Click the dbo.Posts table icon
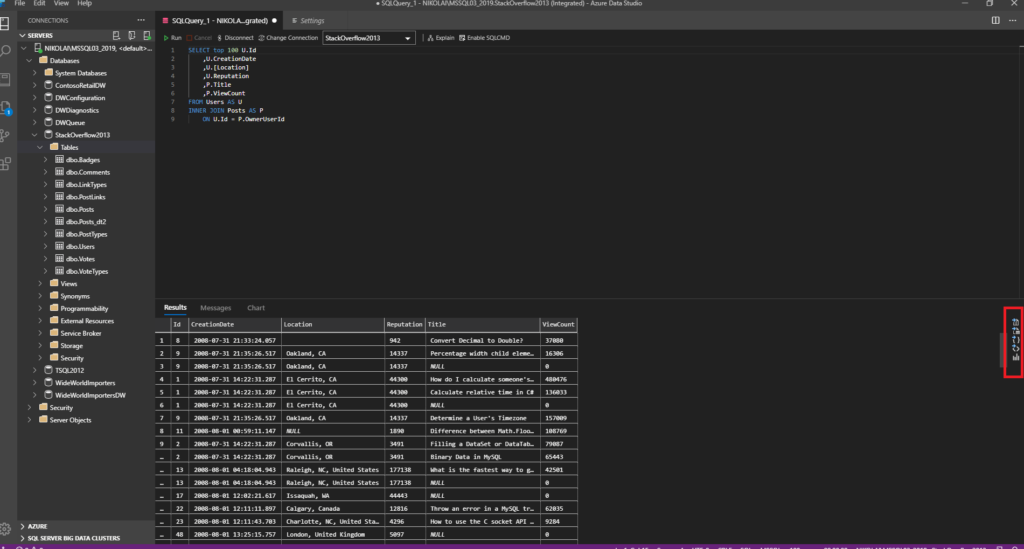Screen dimensions: 1024x549 (59, 209)
